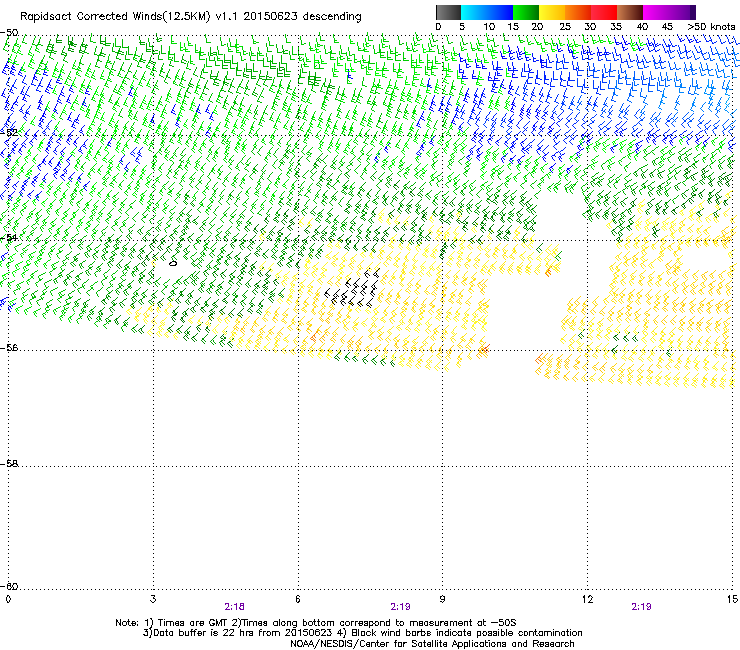Click the magenta 40-45 knots legend swatch

pos(656,12)
